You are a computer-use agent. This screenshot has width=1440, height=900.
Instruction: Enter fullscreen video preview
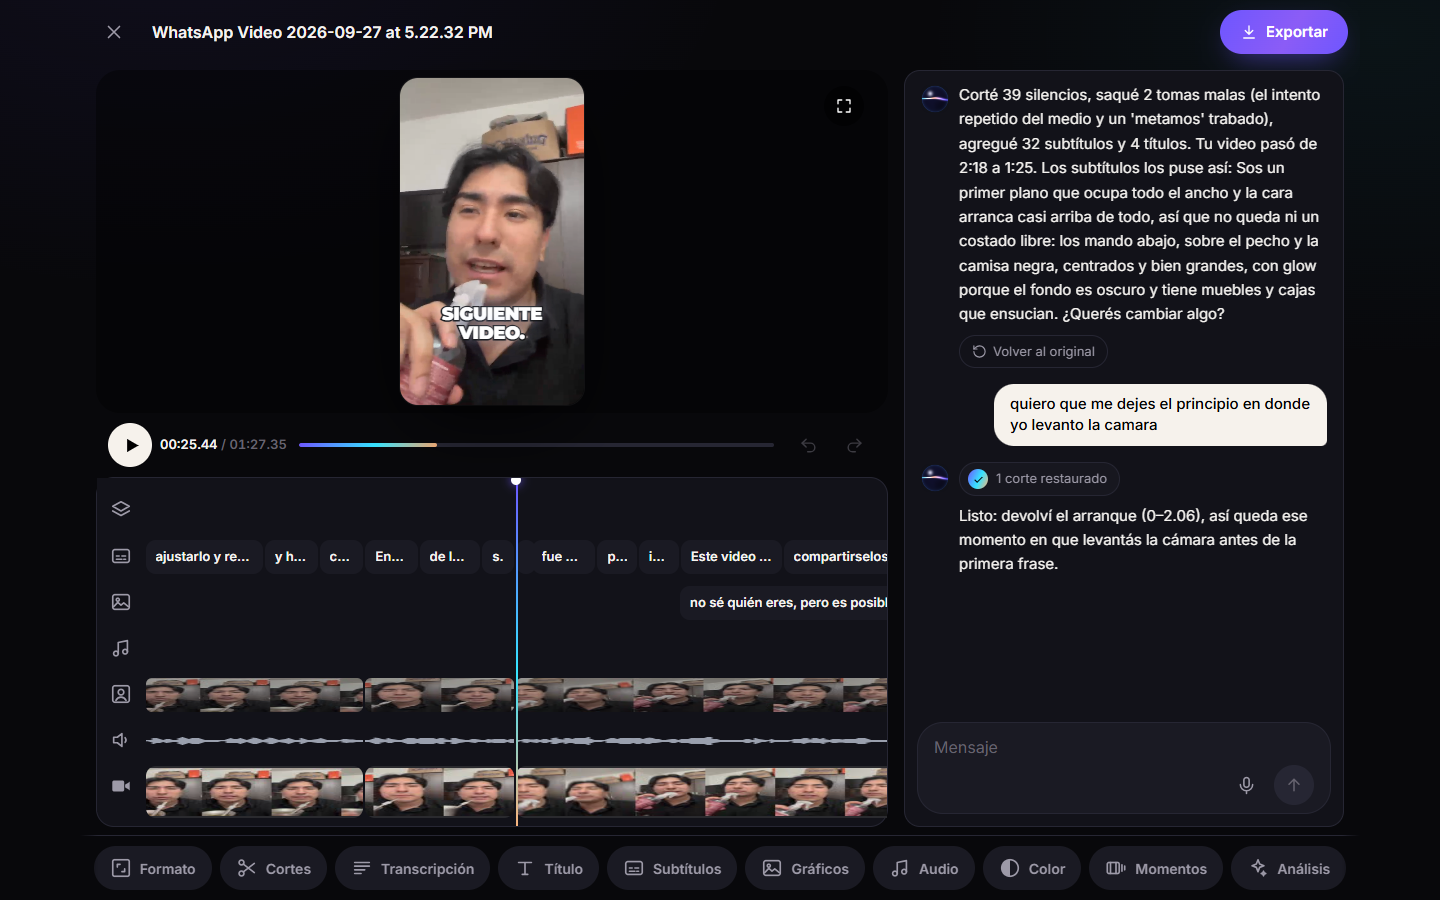[x=844, y=106]
